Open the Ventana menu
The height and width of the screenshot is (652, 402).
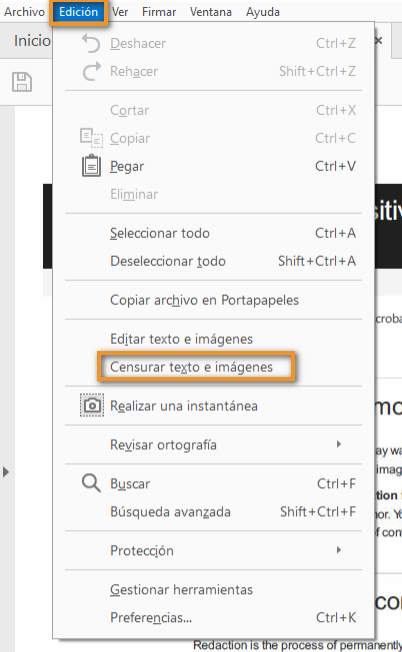[211, 12]
